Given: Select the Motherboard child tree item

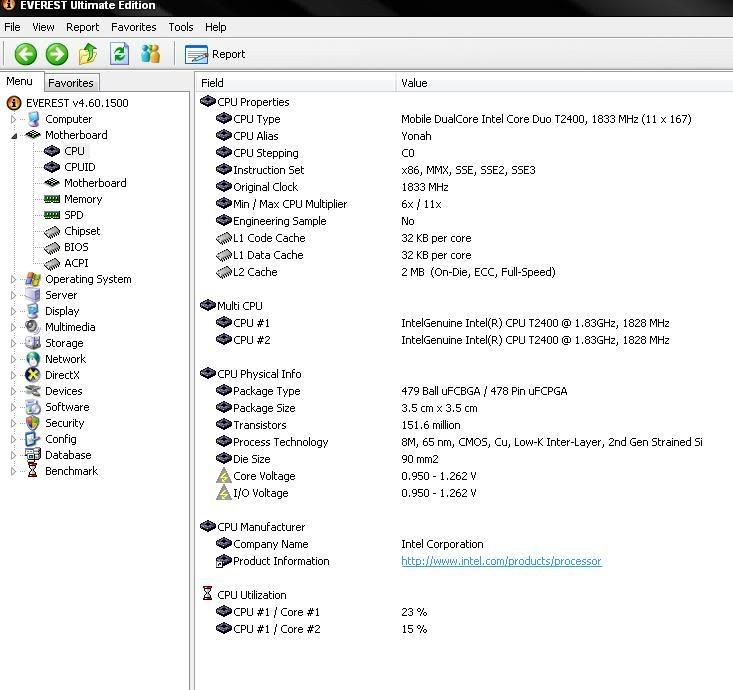Looking at the screenshot, I should (95, 183).
